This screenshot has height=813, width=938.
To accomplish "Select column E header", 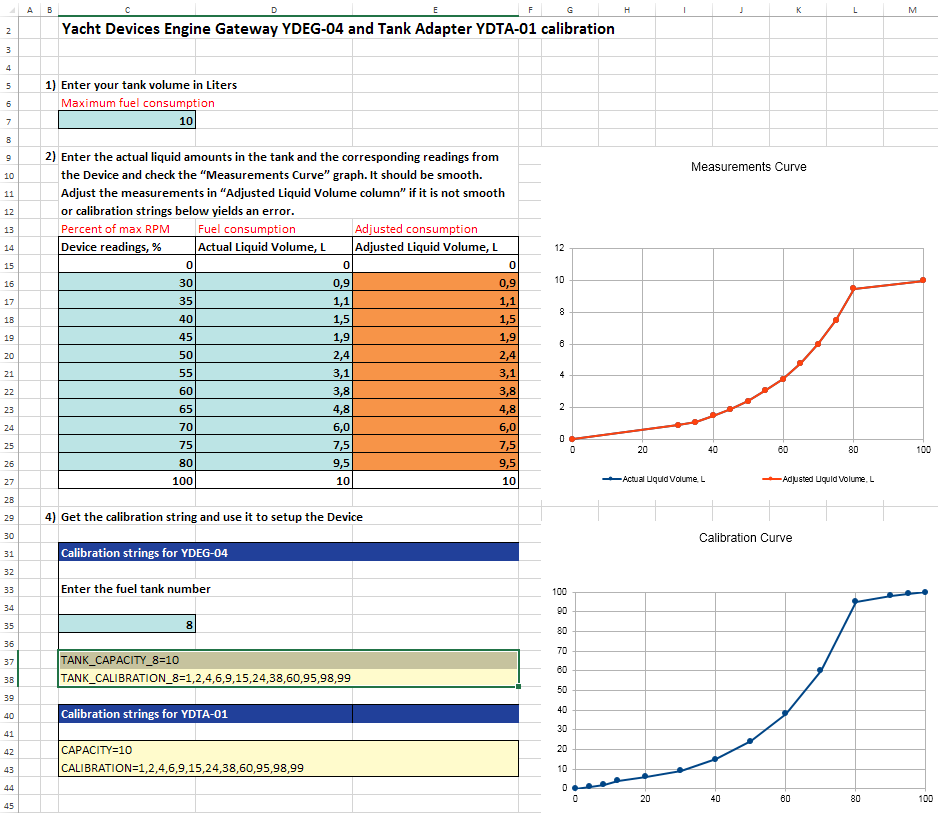I will 436,10.
